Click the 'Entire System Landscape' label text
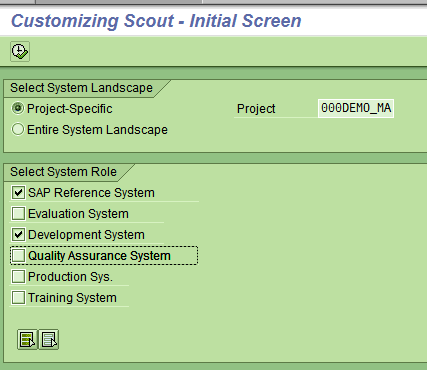Image resolution: width=427 pixels, height=370 pixels. pyautogui.click(x=97, y=130)
